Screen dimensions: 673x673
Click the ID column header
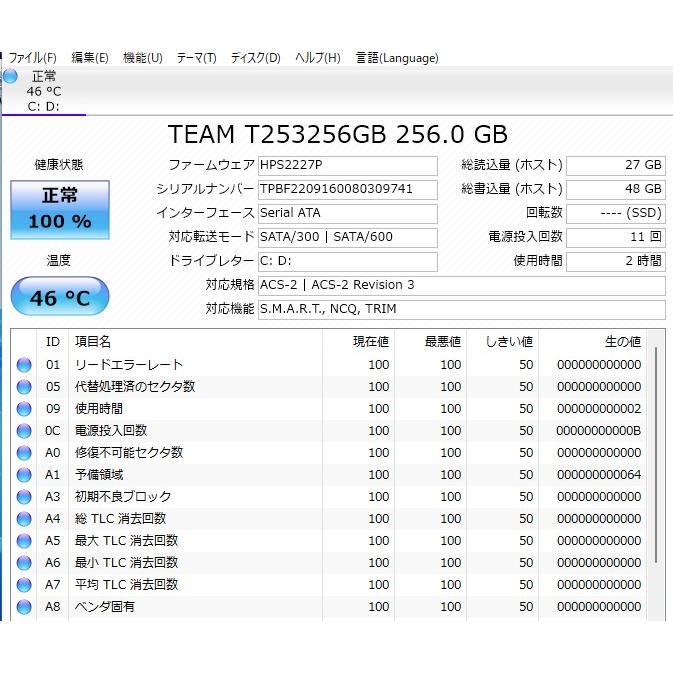tap(53, 342)
